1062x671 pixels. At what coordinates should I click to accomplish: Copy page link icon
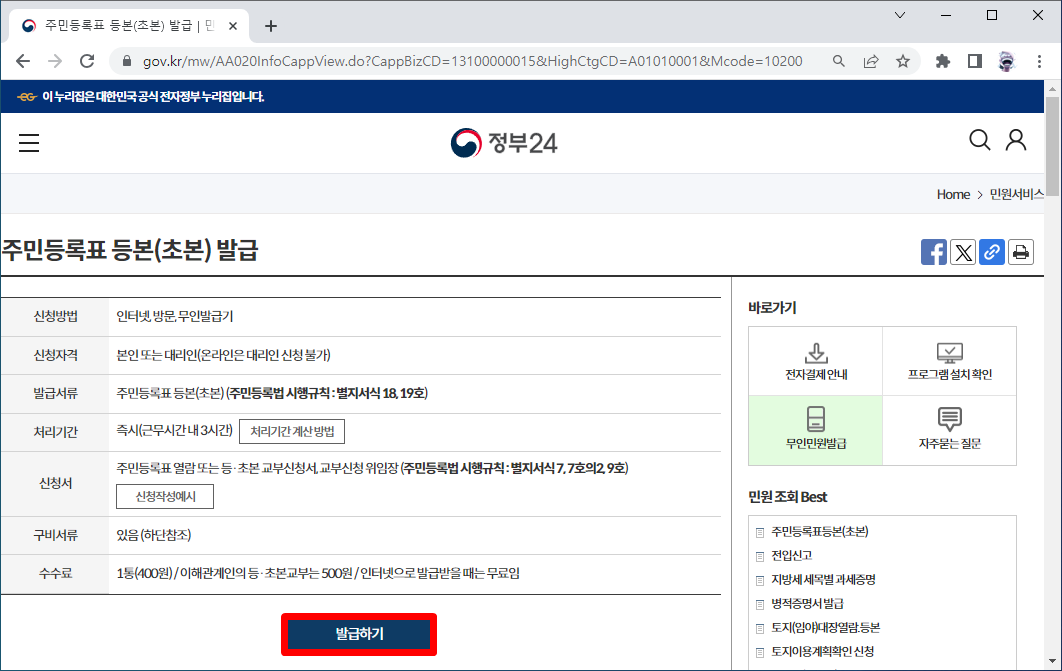[992, 253]
